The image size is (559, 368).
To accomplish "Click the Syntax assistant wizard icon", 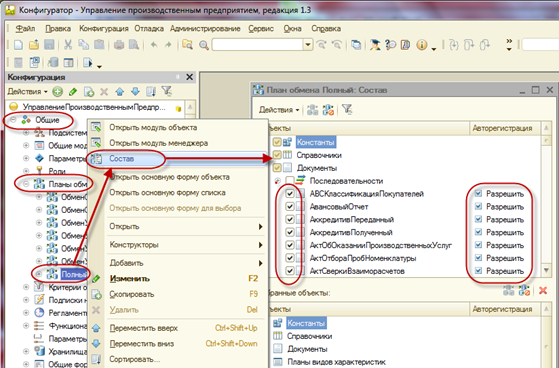I will coord(375,45).
